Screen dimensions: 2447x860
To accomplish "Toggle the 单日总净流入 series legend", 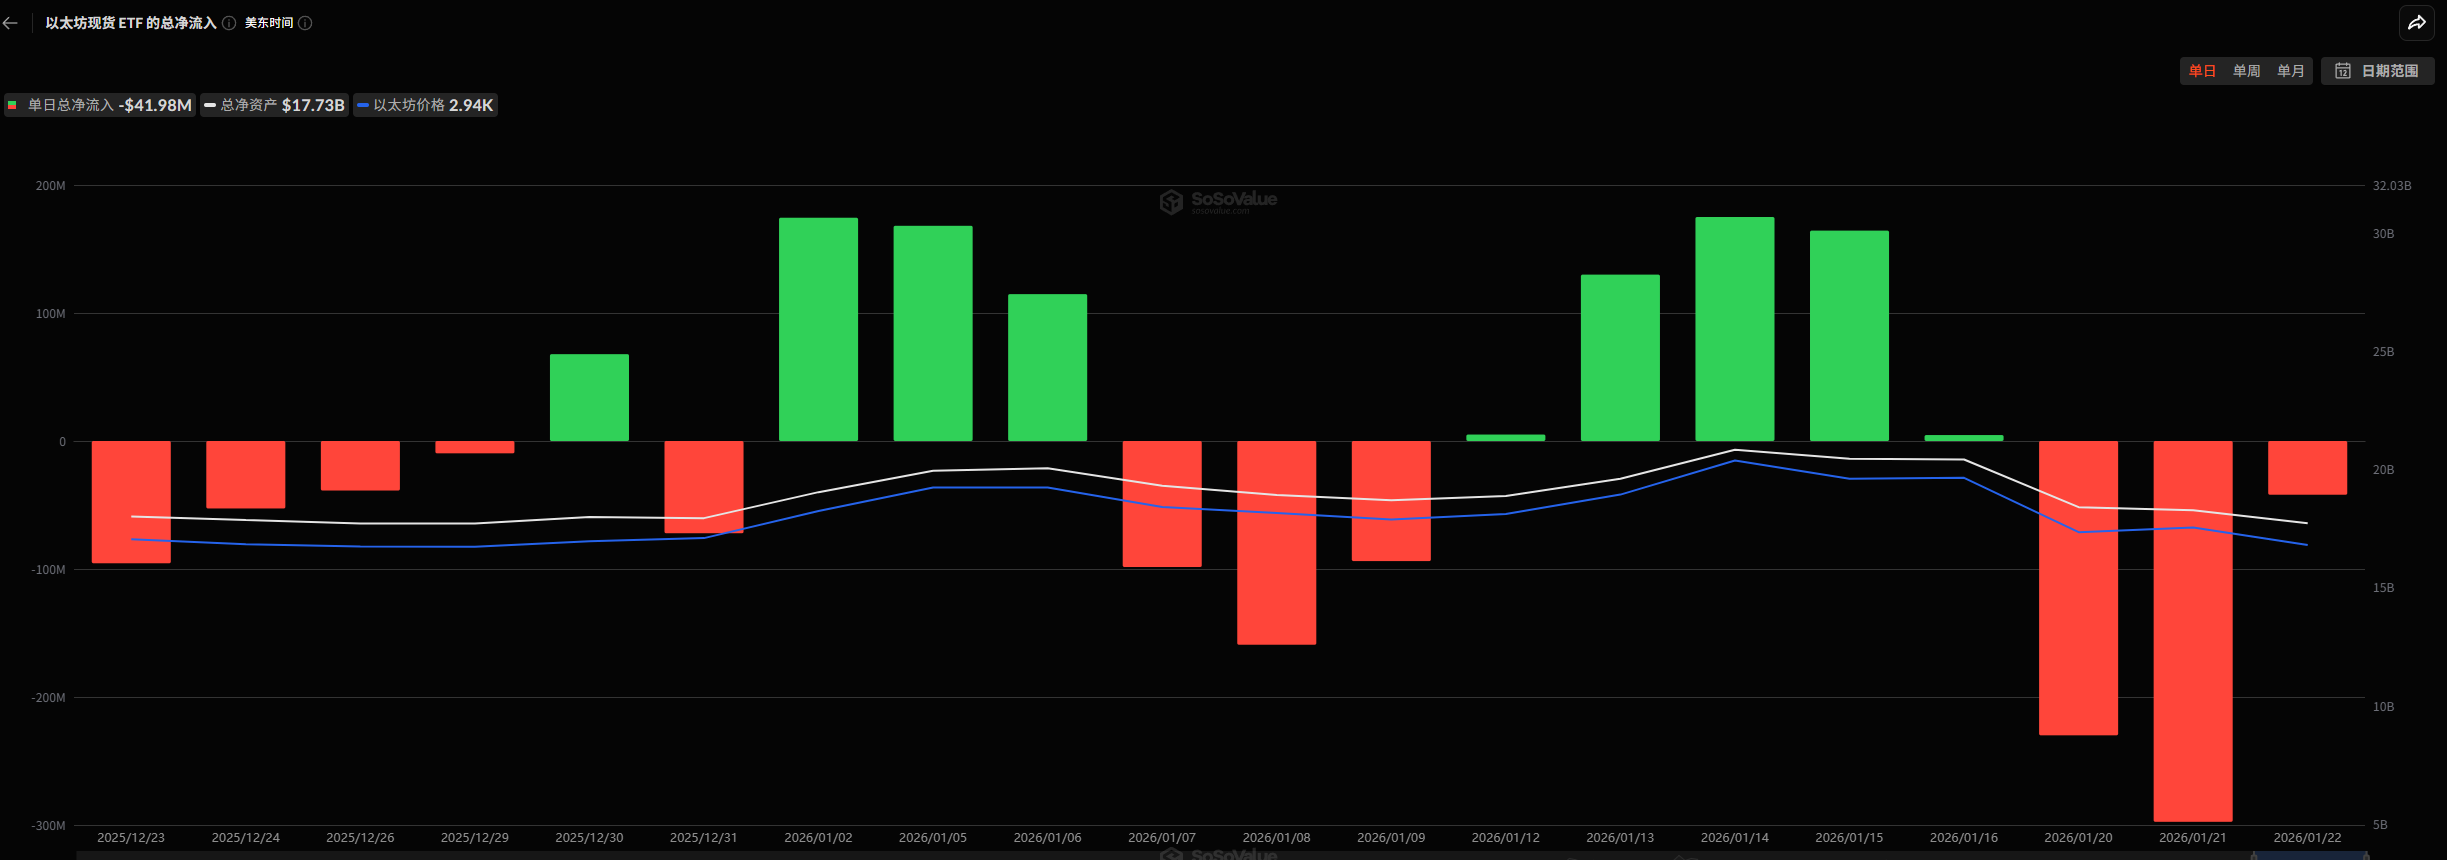I will (100, 105).
